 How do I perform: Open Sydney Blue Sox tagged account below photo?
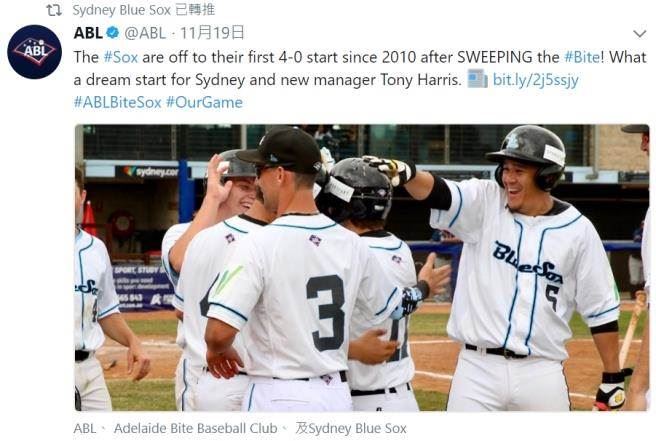coord(357,428)
